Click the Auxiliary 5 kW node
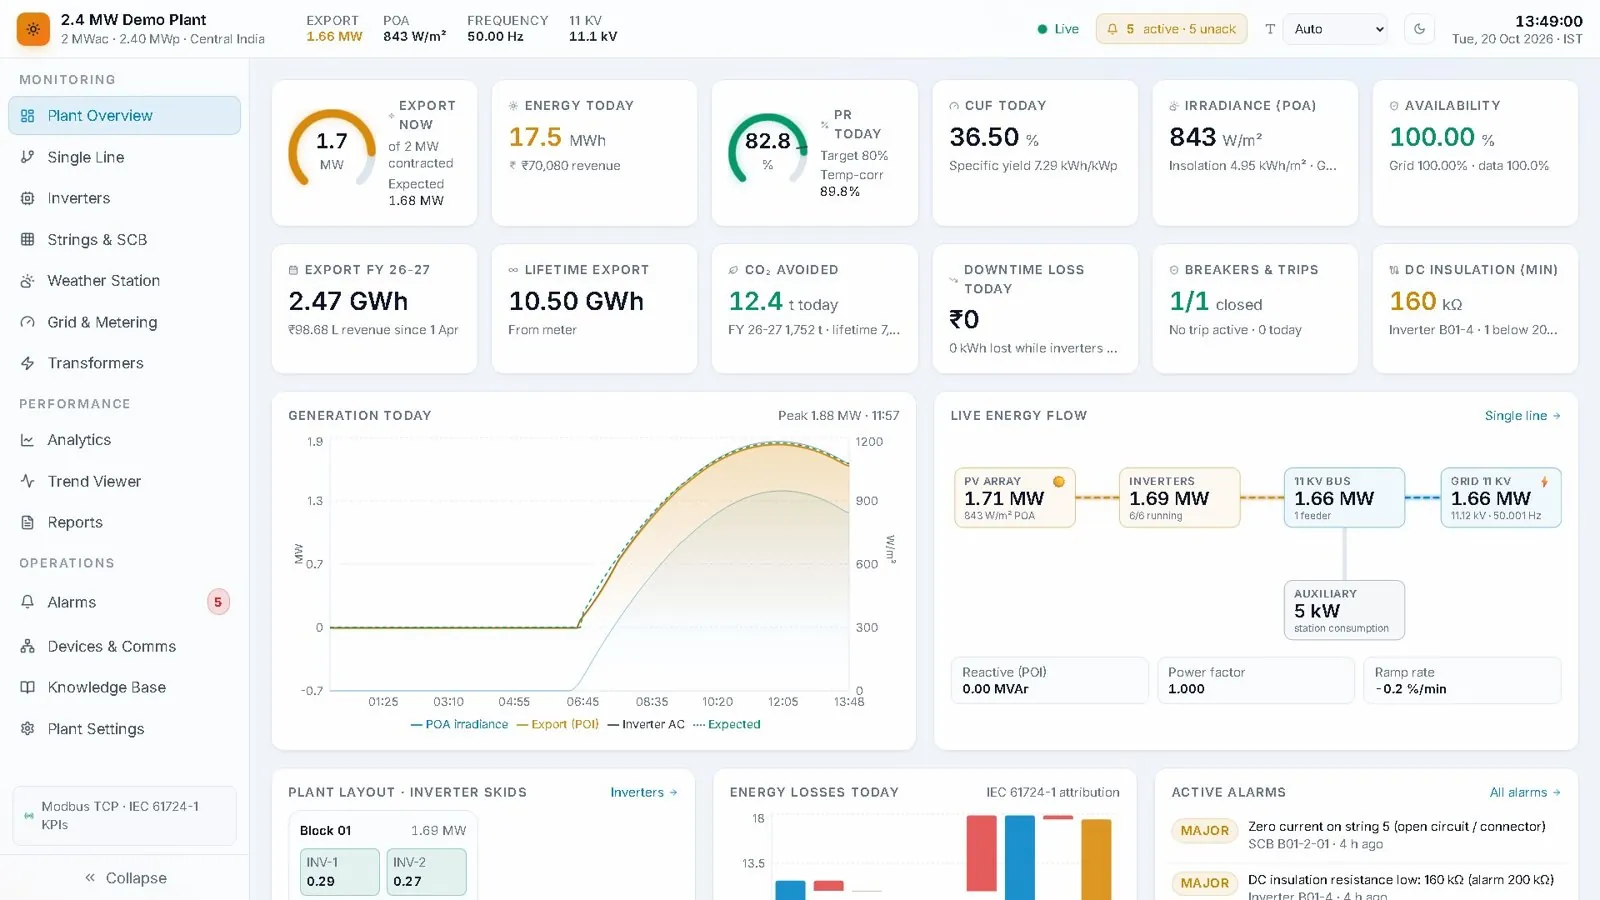 (x=1344, y=610)
